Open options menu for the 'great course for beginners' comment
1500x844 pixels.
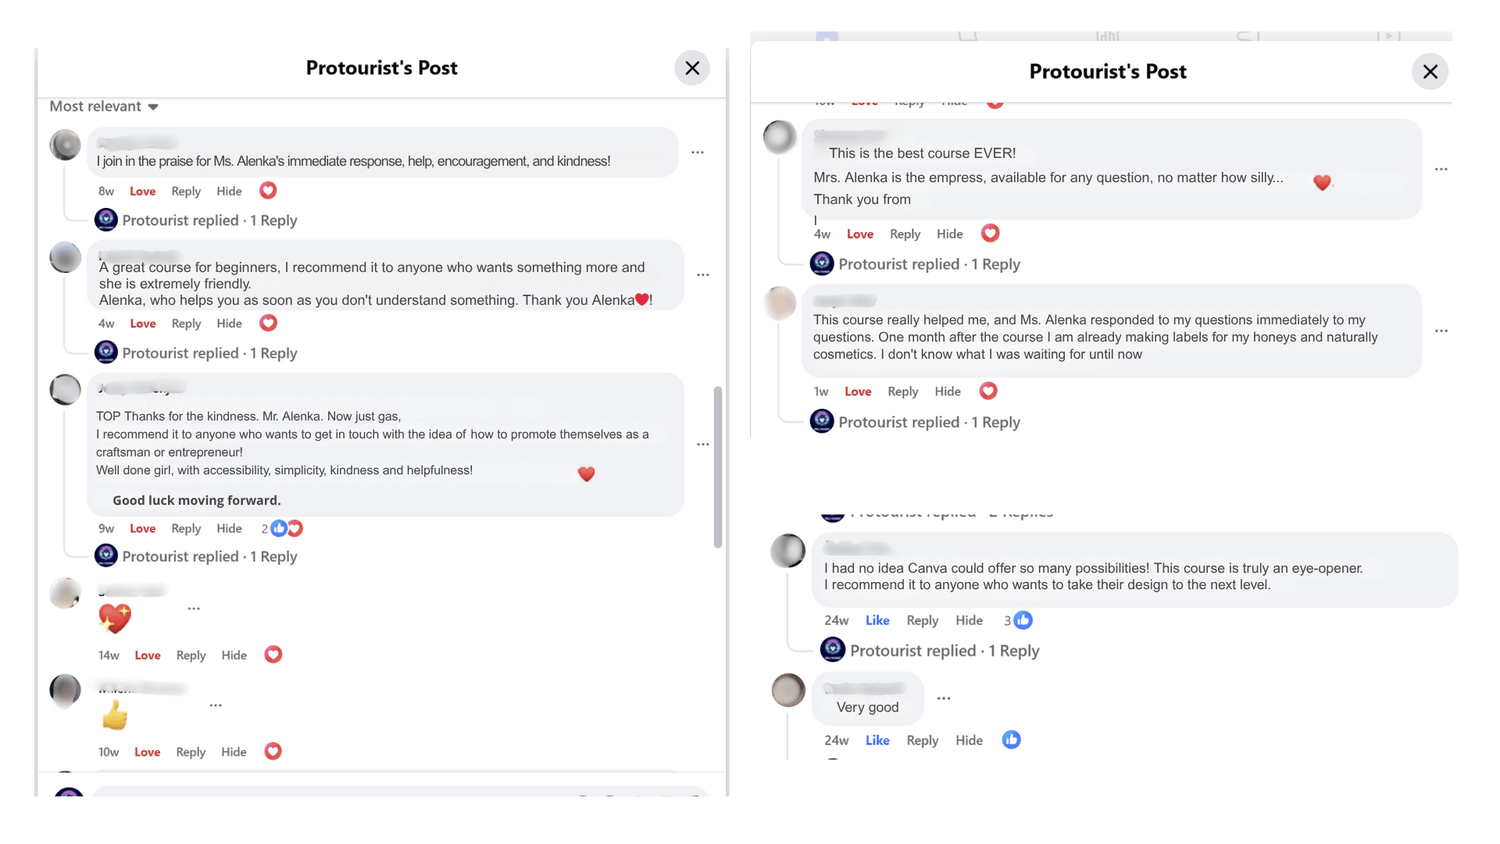pos(703,275)
